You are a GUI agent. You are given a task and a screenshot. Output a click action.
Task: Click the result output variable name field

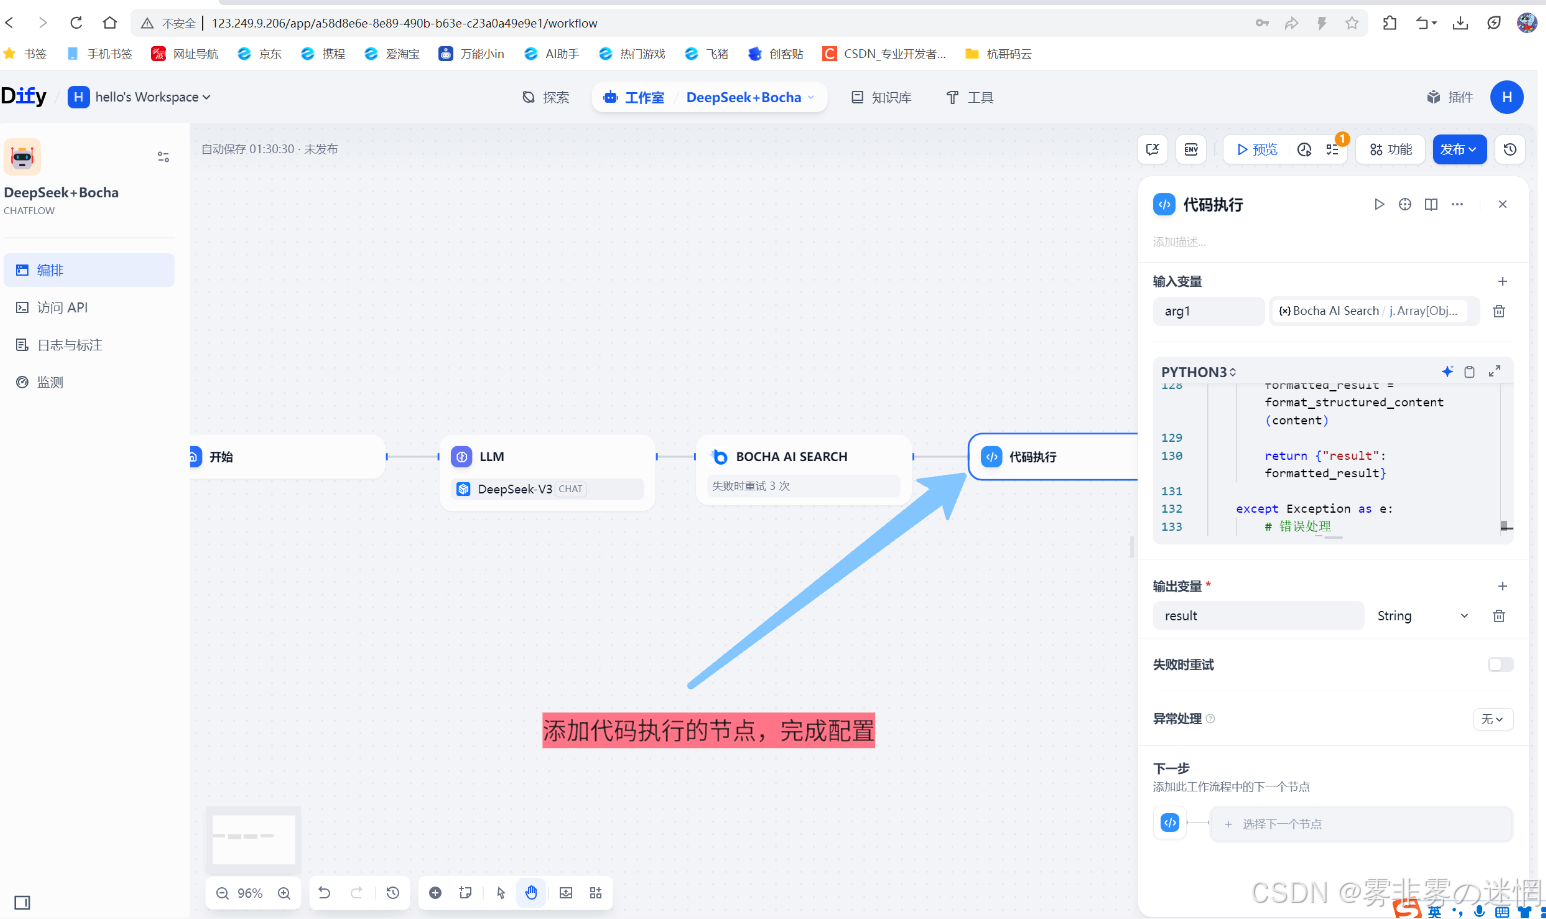tap(1258, 616)
